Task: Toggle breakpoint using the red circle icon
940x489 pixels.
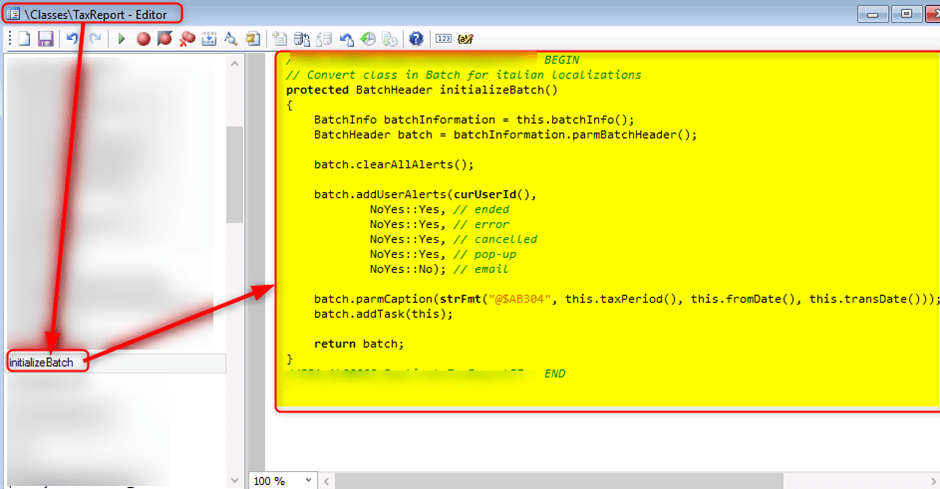Action: pos(143,39)
